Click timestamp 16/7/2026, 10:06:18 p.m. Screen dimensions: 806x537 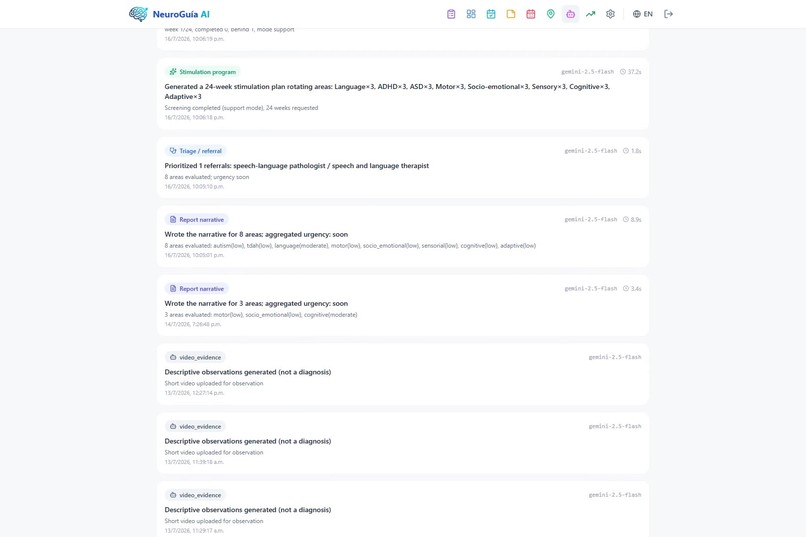click(x=194, y=118)
